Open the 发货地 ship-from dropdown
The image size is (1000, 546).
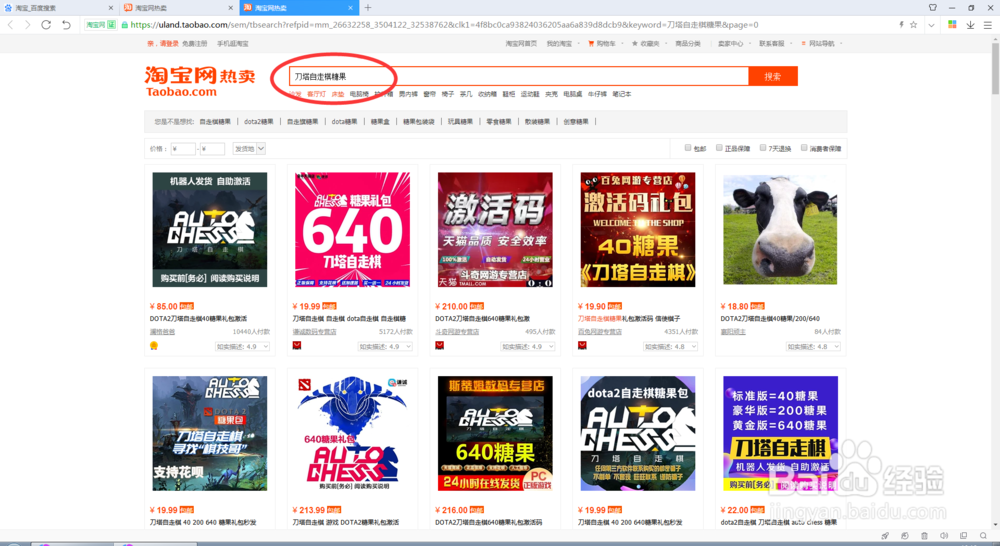(249, 149)
